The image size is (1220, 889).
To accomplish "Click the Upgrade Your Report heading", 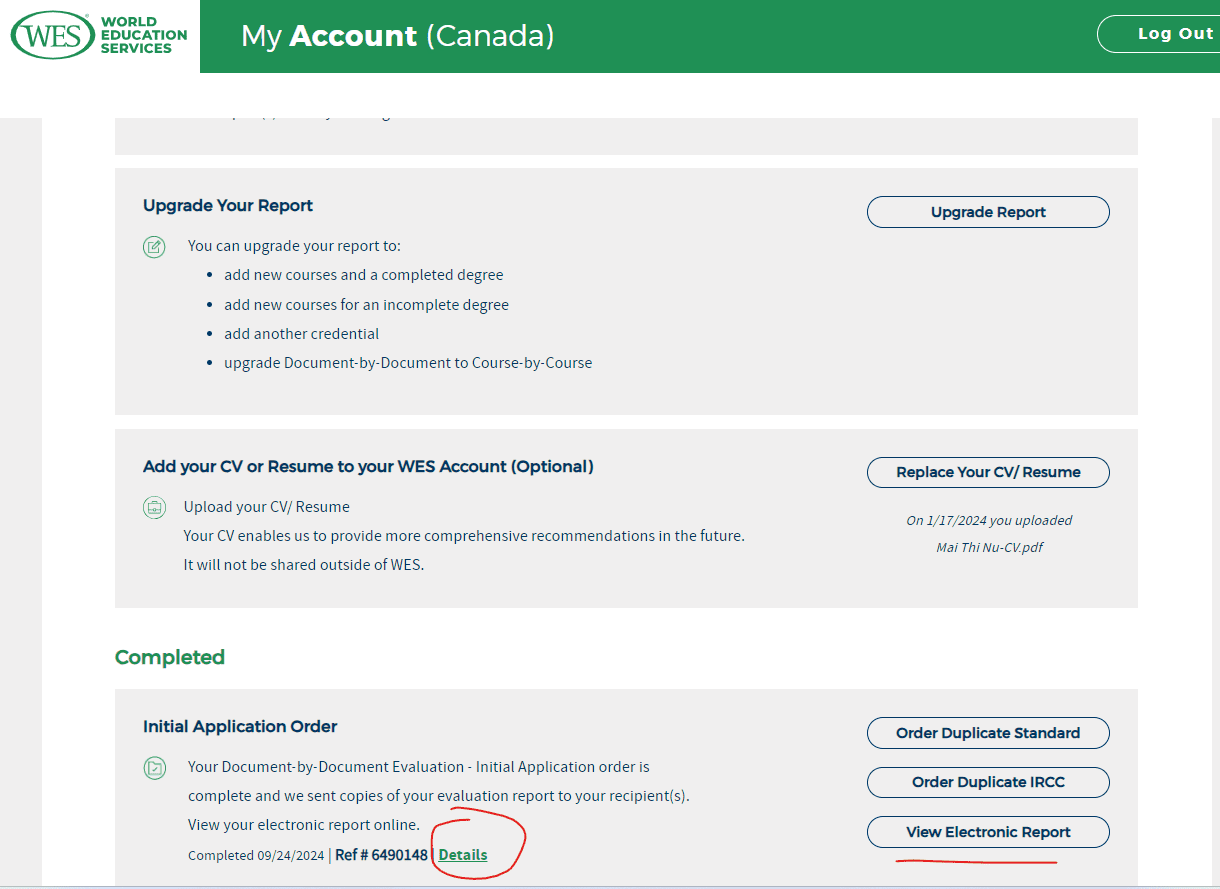I will 228,205.
